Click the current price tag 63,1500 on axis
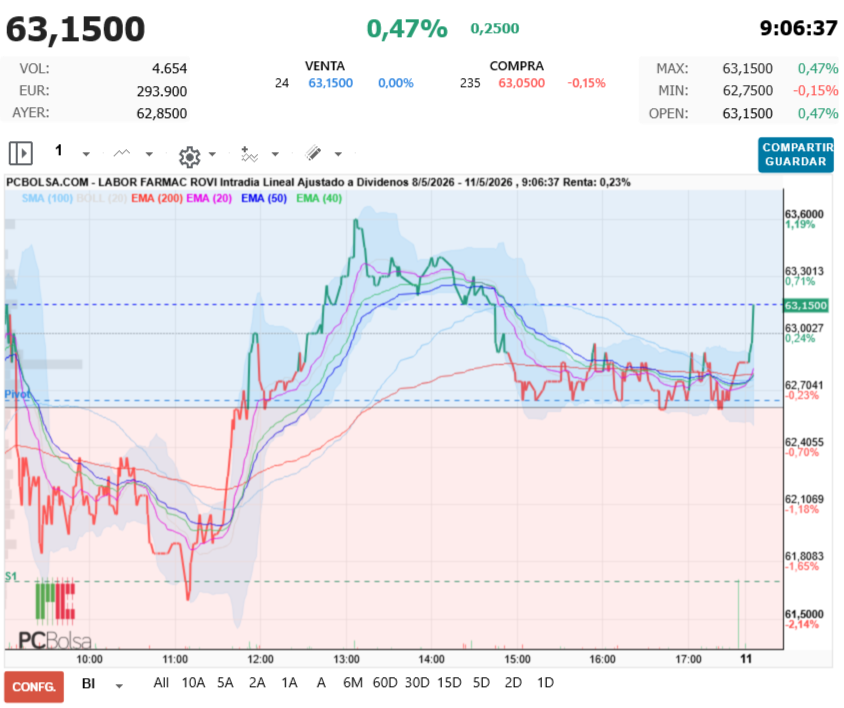 [x=806, y=305]
